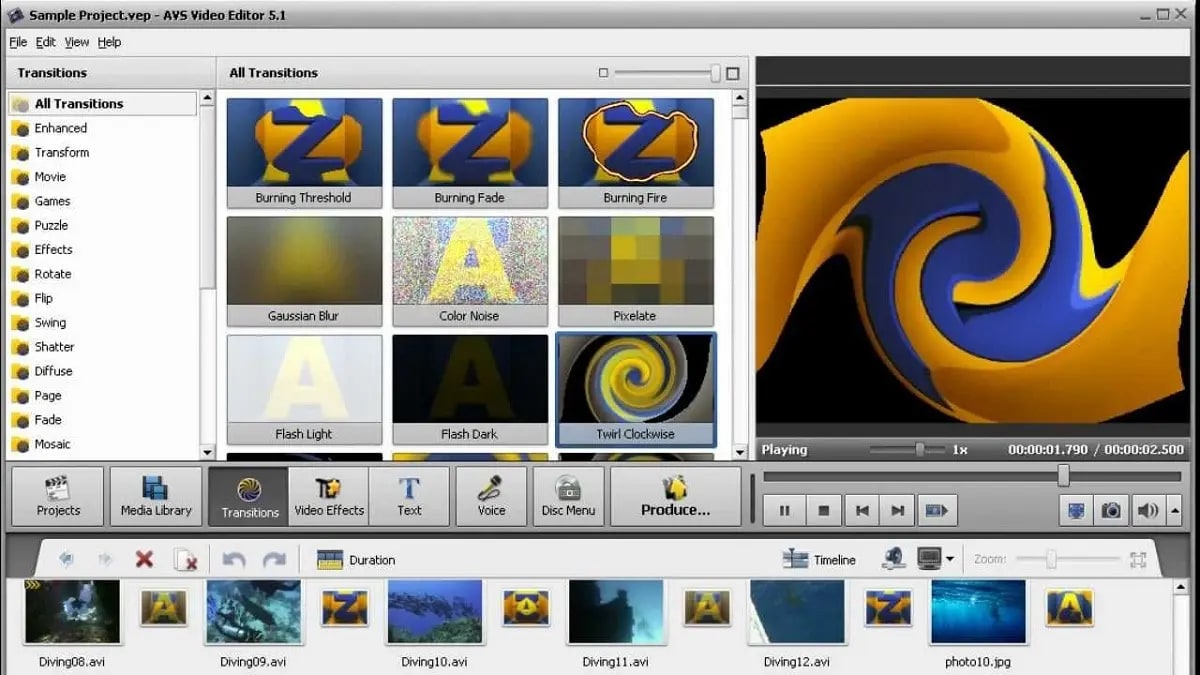Mute the preview volume
This screenshot has height=675, width=1200.
pos(1146,510)
